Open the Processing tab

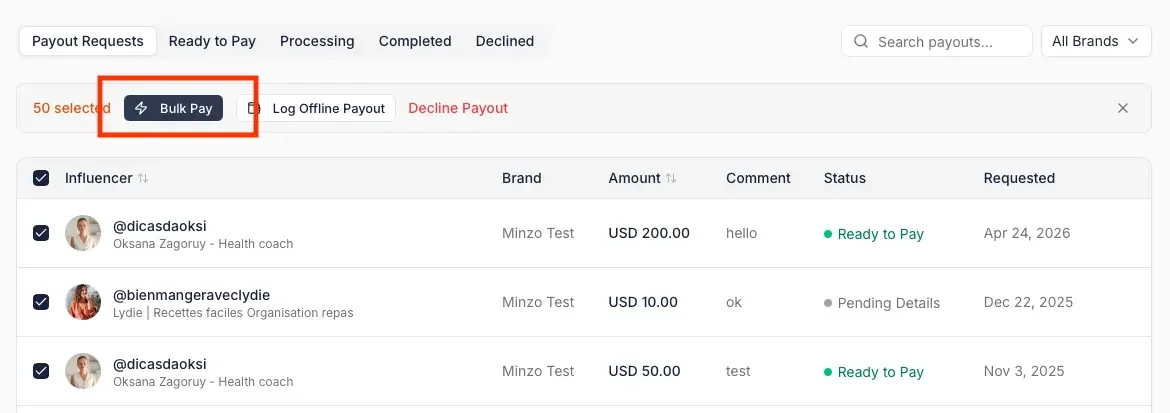click(317, 41)
